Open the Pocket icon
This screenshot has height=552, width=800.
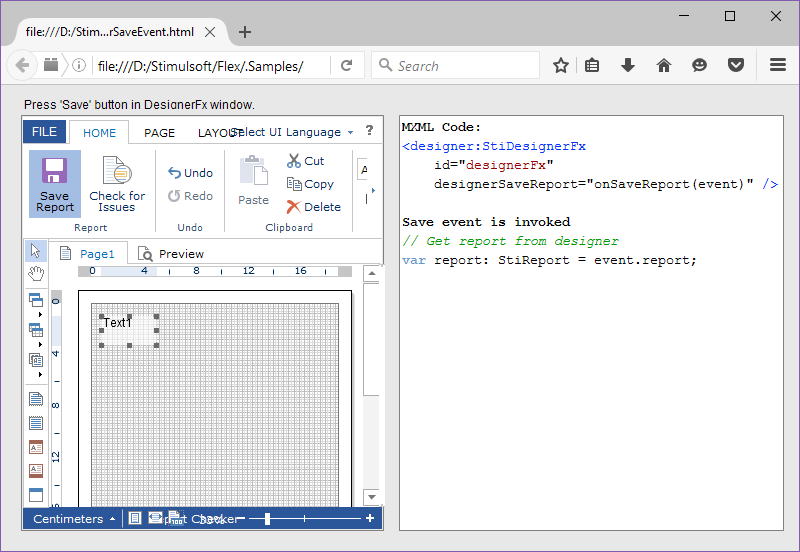tap(736, 65)
